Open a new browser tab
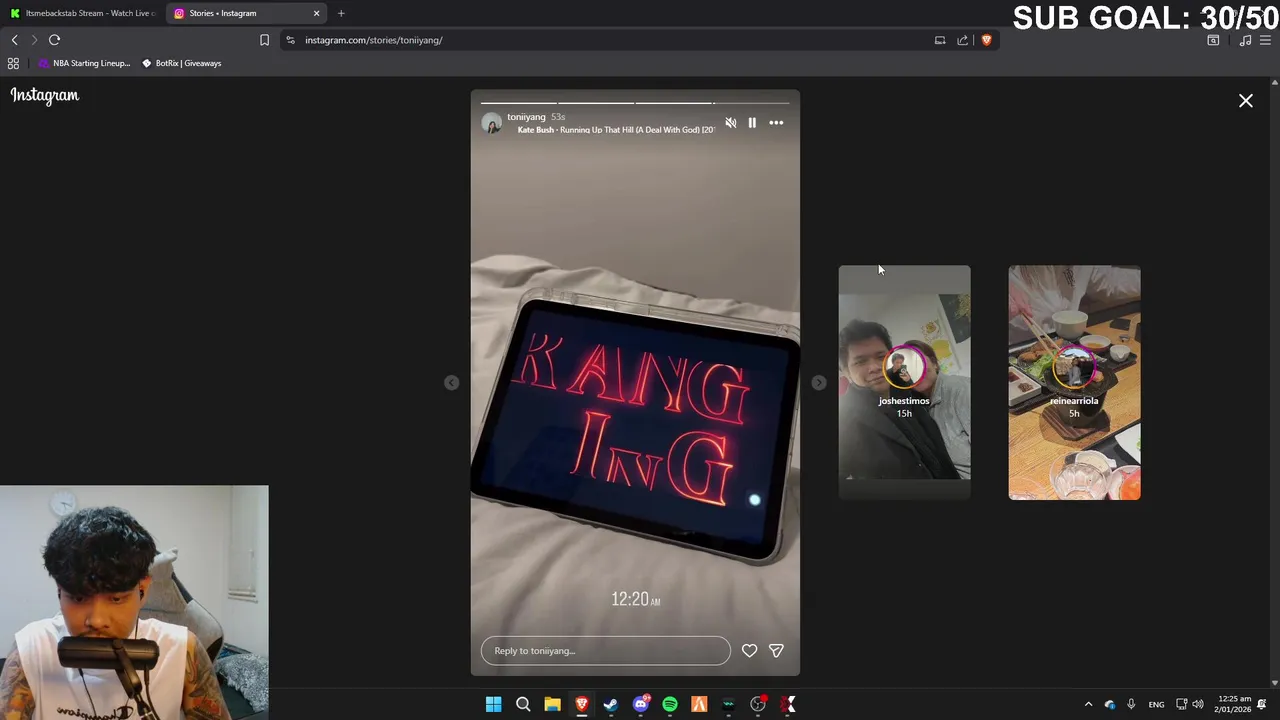The height and width of the screenshot is (720, 1280). pos(341,13)
